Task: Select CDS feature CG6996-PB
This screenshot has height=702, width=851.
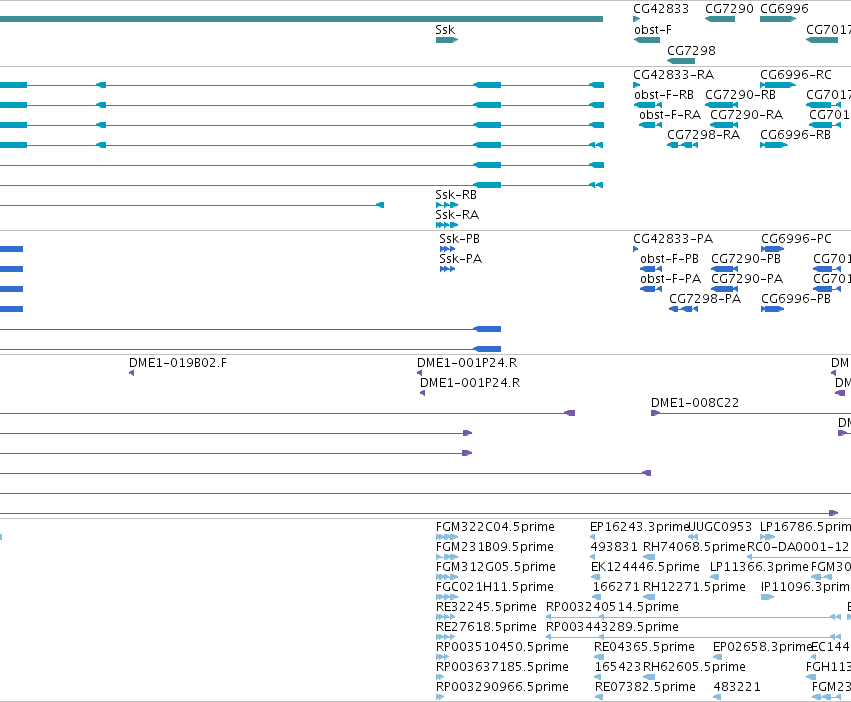Action: [x=796, y=299]
